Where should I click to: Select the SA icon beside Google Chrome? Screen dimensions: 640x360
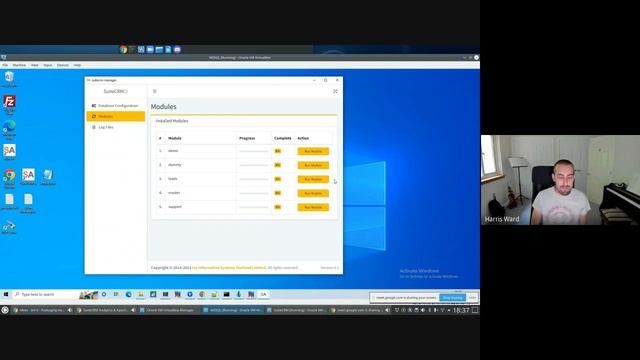pyautogui.click(x=28, y=177)
